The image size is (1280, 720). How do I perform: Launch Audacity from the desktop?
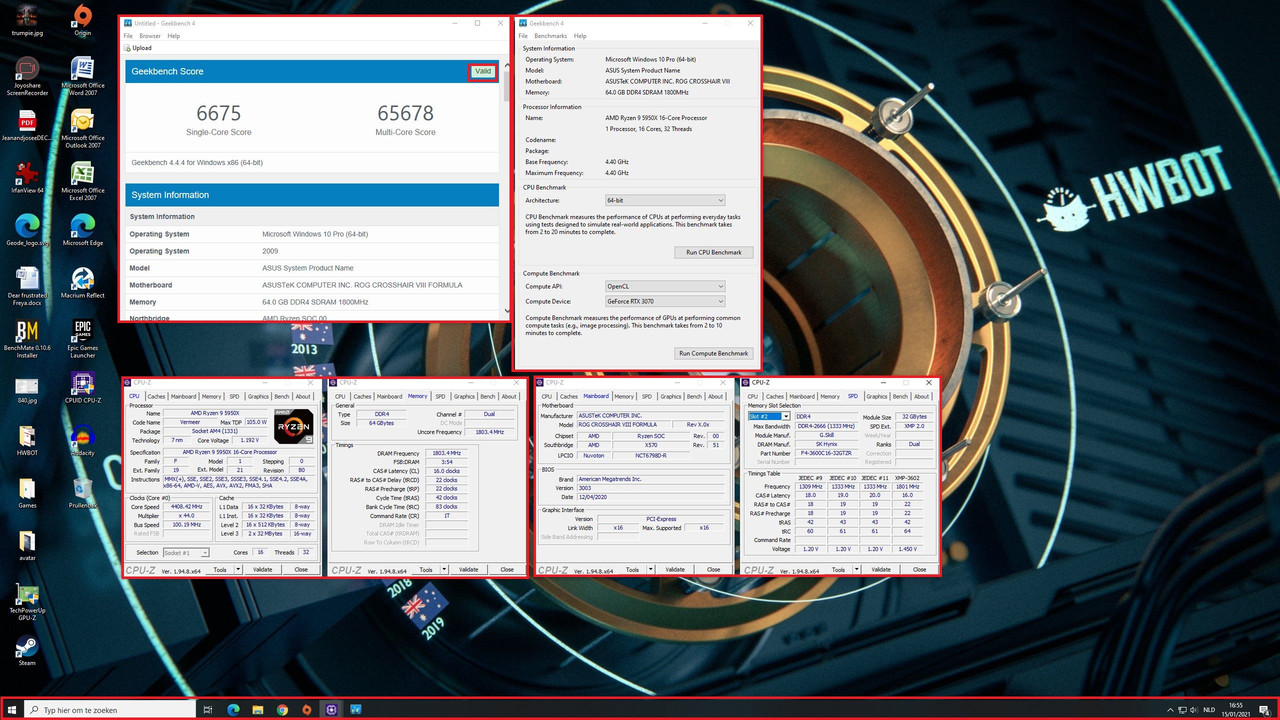click(x=83, y=441)
